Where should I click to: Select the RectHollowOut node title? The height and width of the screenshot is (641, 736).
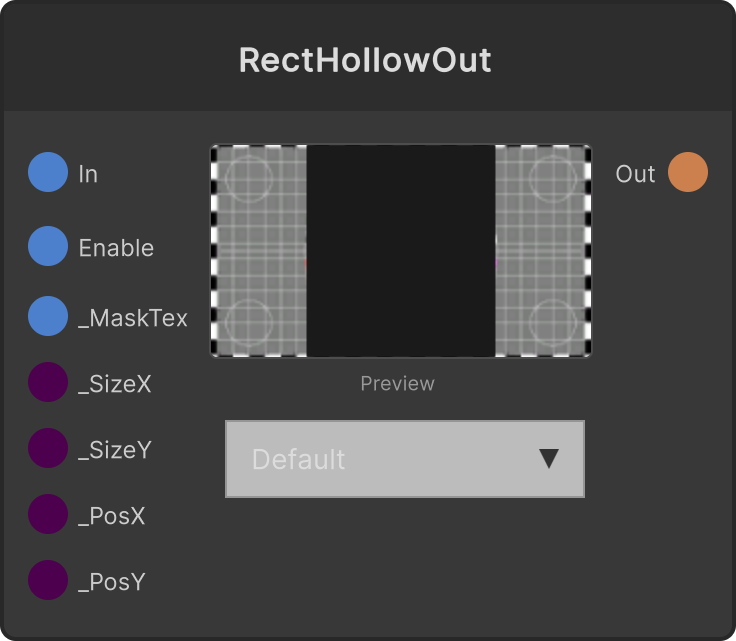(x=365, y=60)
